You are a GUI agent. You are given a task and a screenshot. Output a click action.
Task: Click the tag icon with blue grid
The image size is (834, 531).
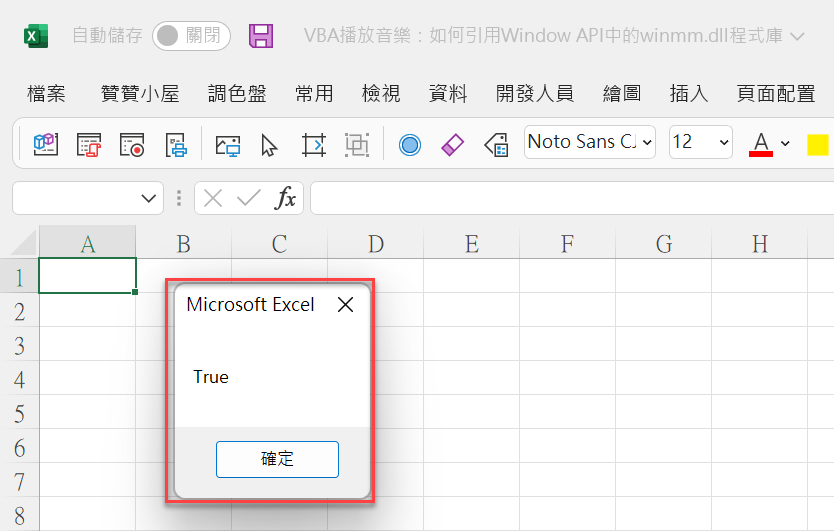(x=496, y=145)
